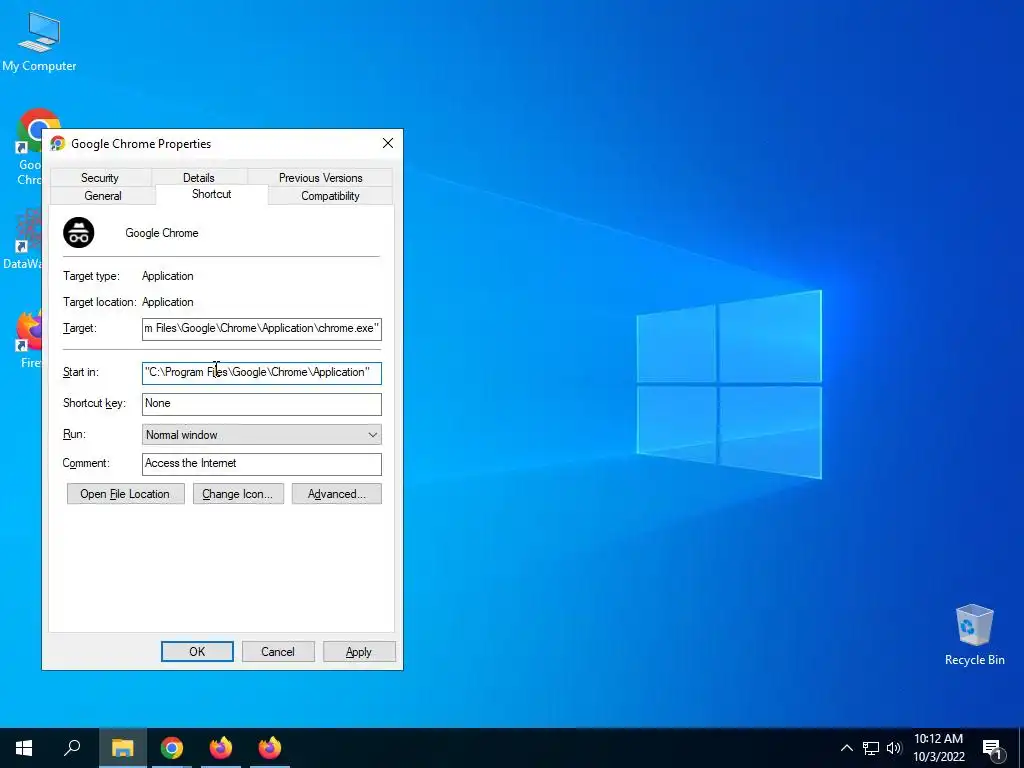Click the incognito icon in Shortcut tab

(78, 232)
